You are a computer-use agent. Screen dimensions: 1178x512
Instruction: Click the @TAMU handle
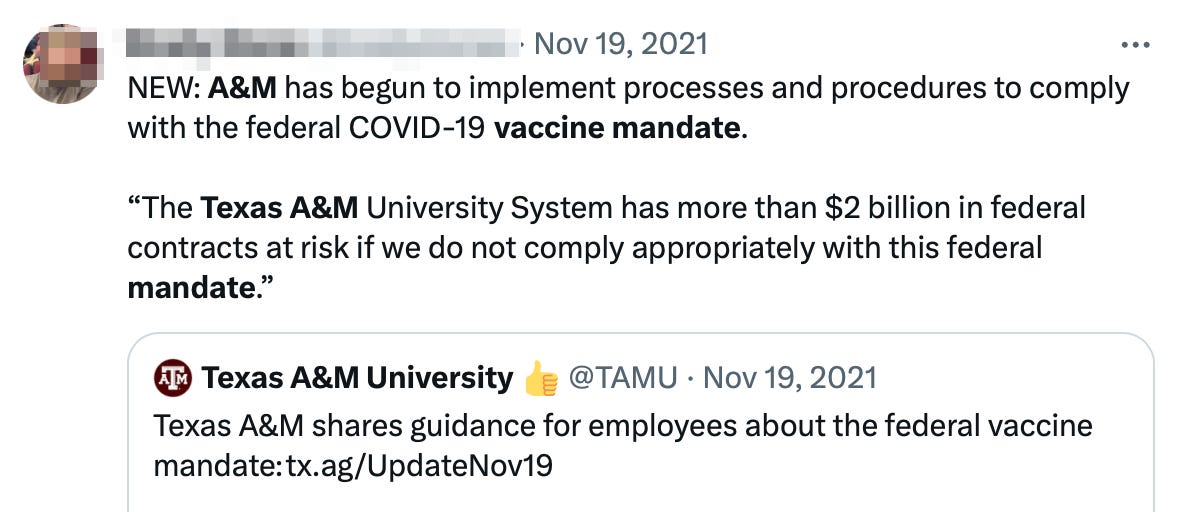pos(622,378)
